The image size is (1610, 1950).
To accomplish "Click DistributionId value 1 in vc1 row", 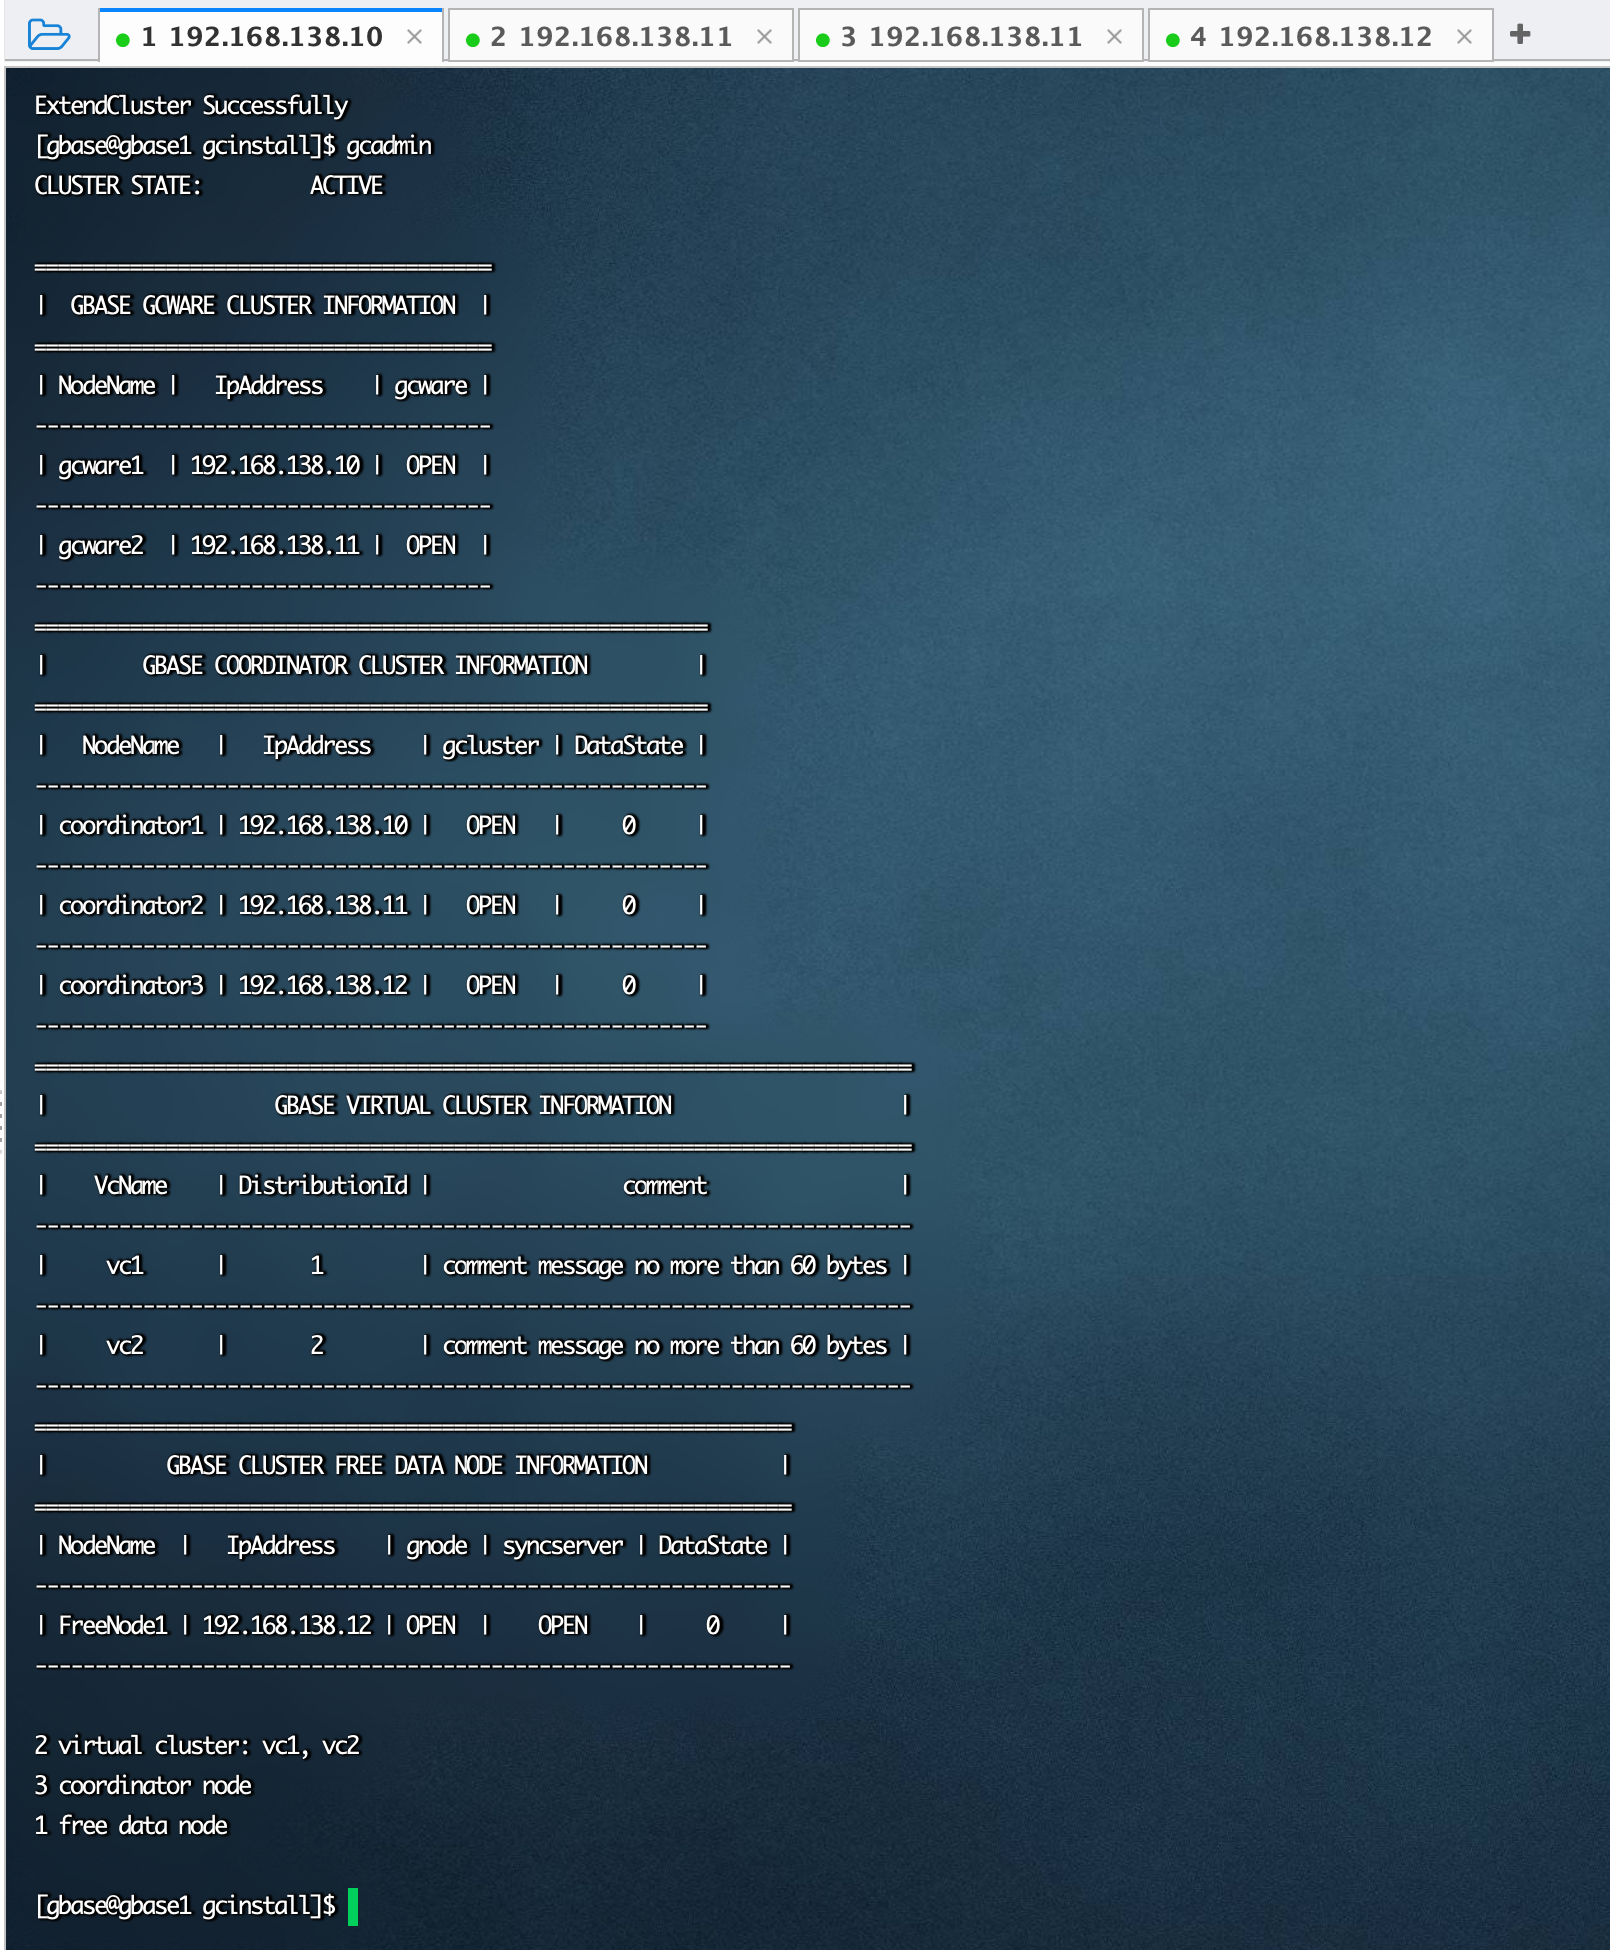I will point(317,1266).
